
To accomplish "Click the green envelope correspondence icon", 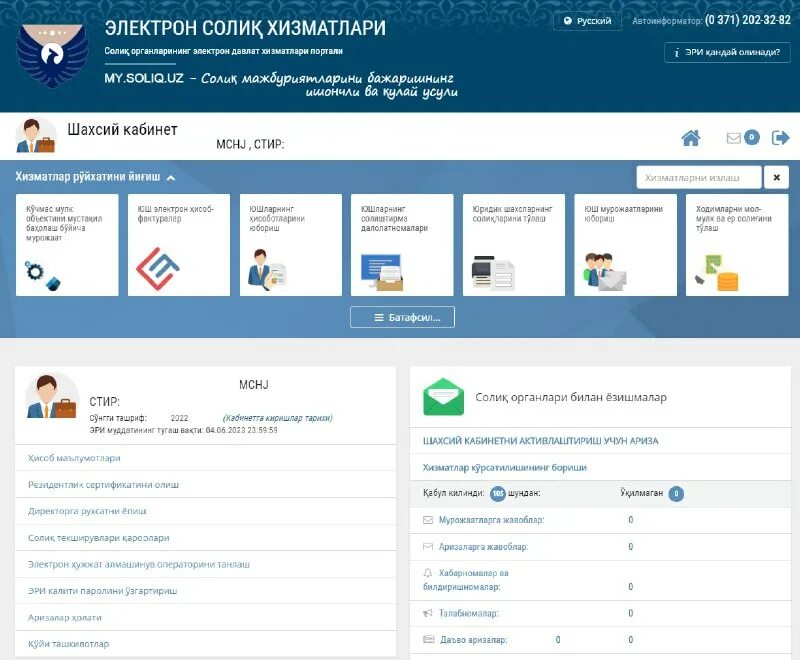I will [443, 397].
